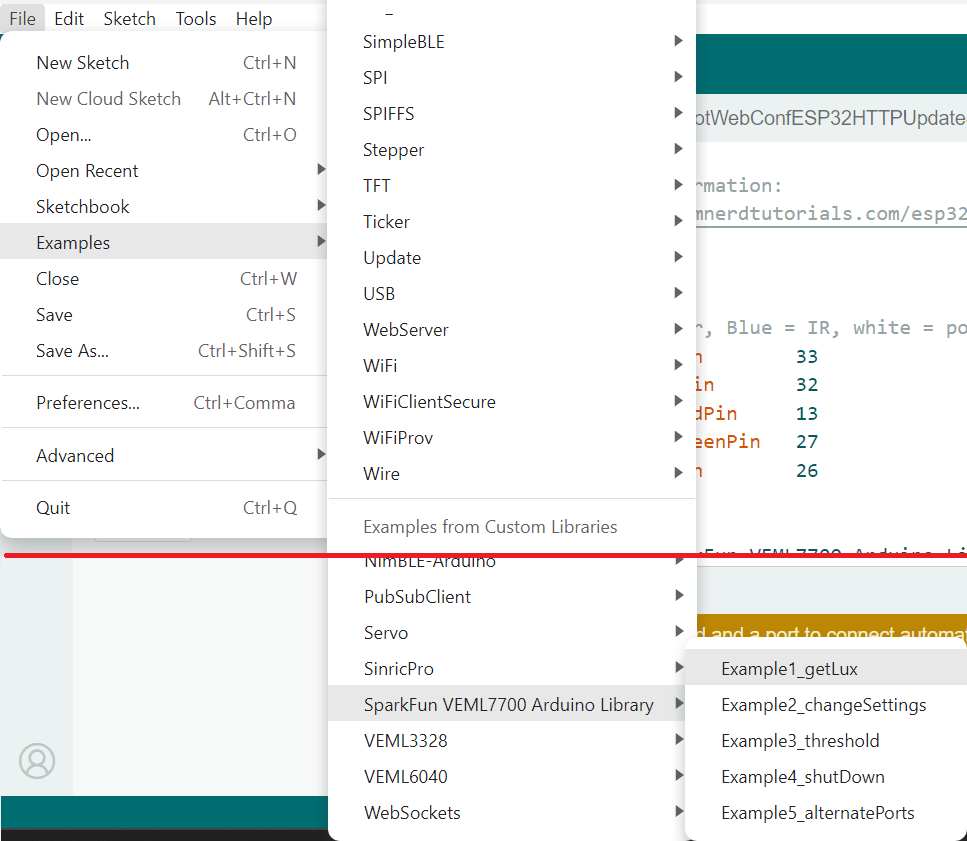Click the user account profile icon
The image size is (967, 841).
pyautogui.click(x=37, y=761)
